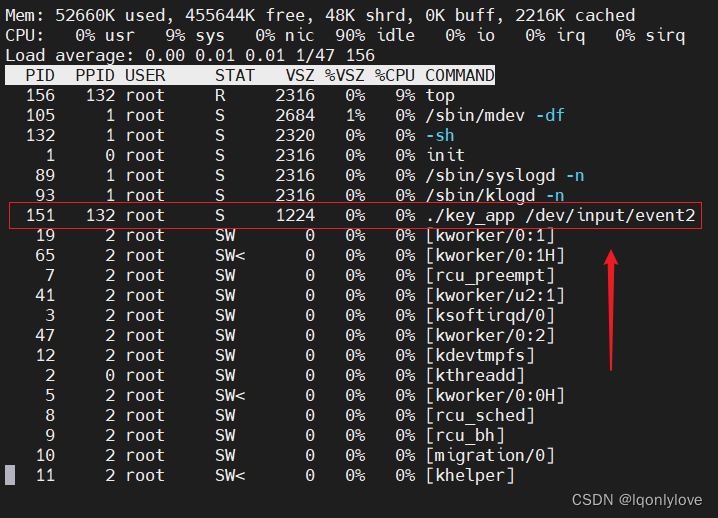This screenshot has height=518, width=718.
Task: Click VSZ value 2684 of mdev
Action: point(295,115)
